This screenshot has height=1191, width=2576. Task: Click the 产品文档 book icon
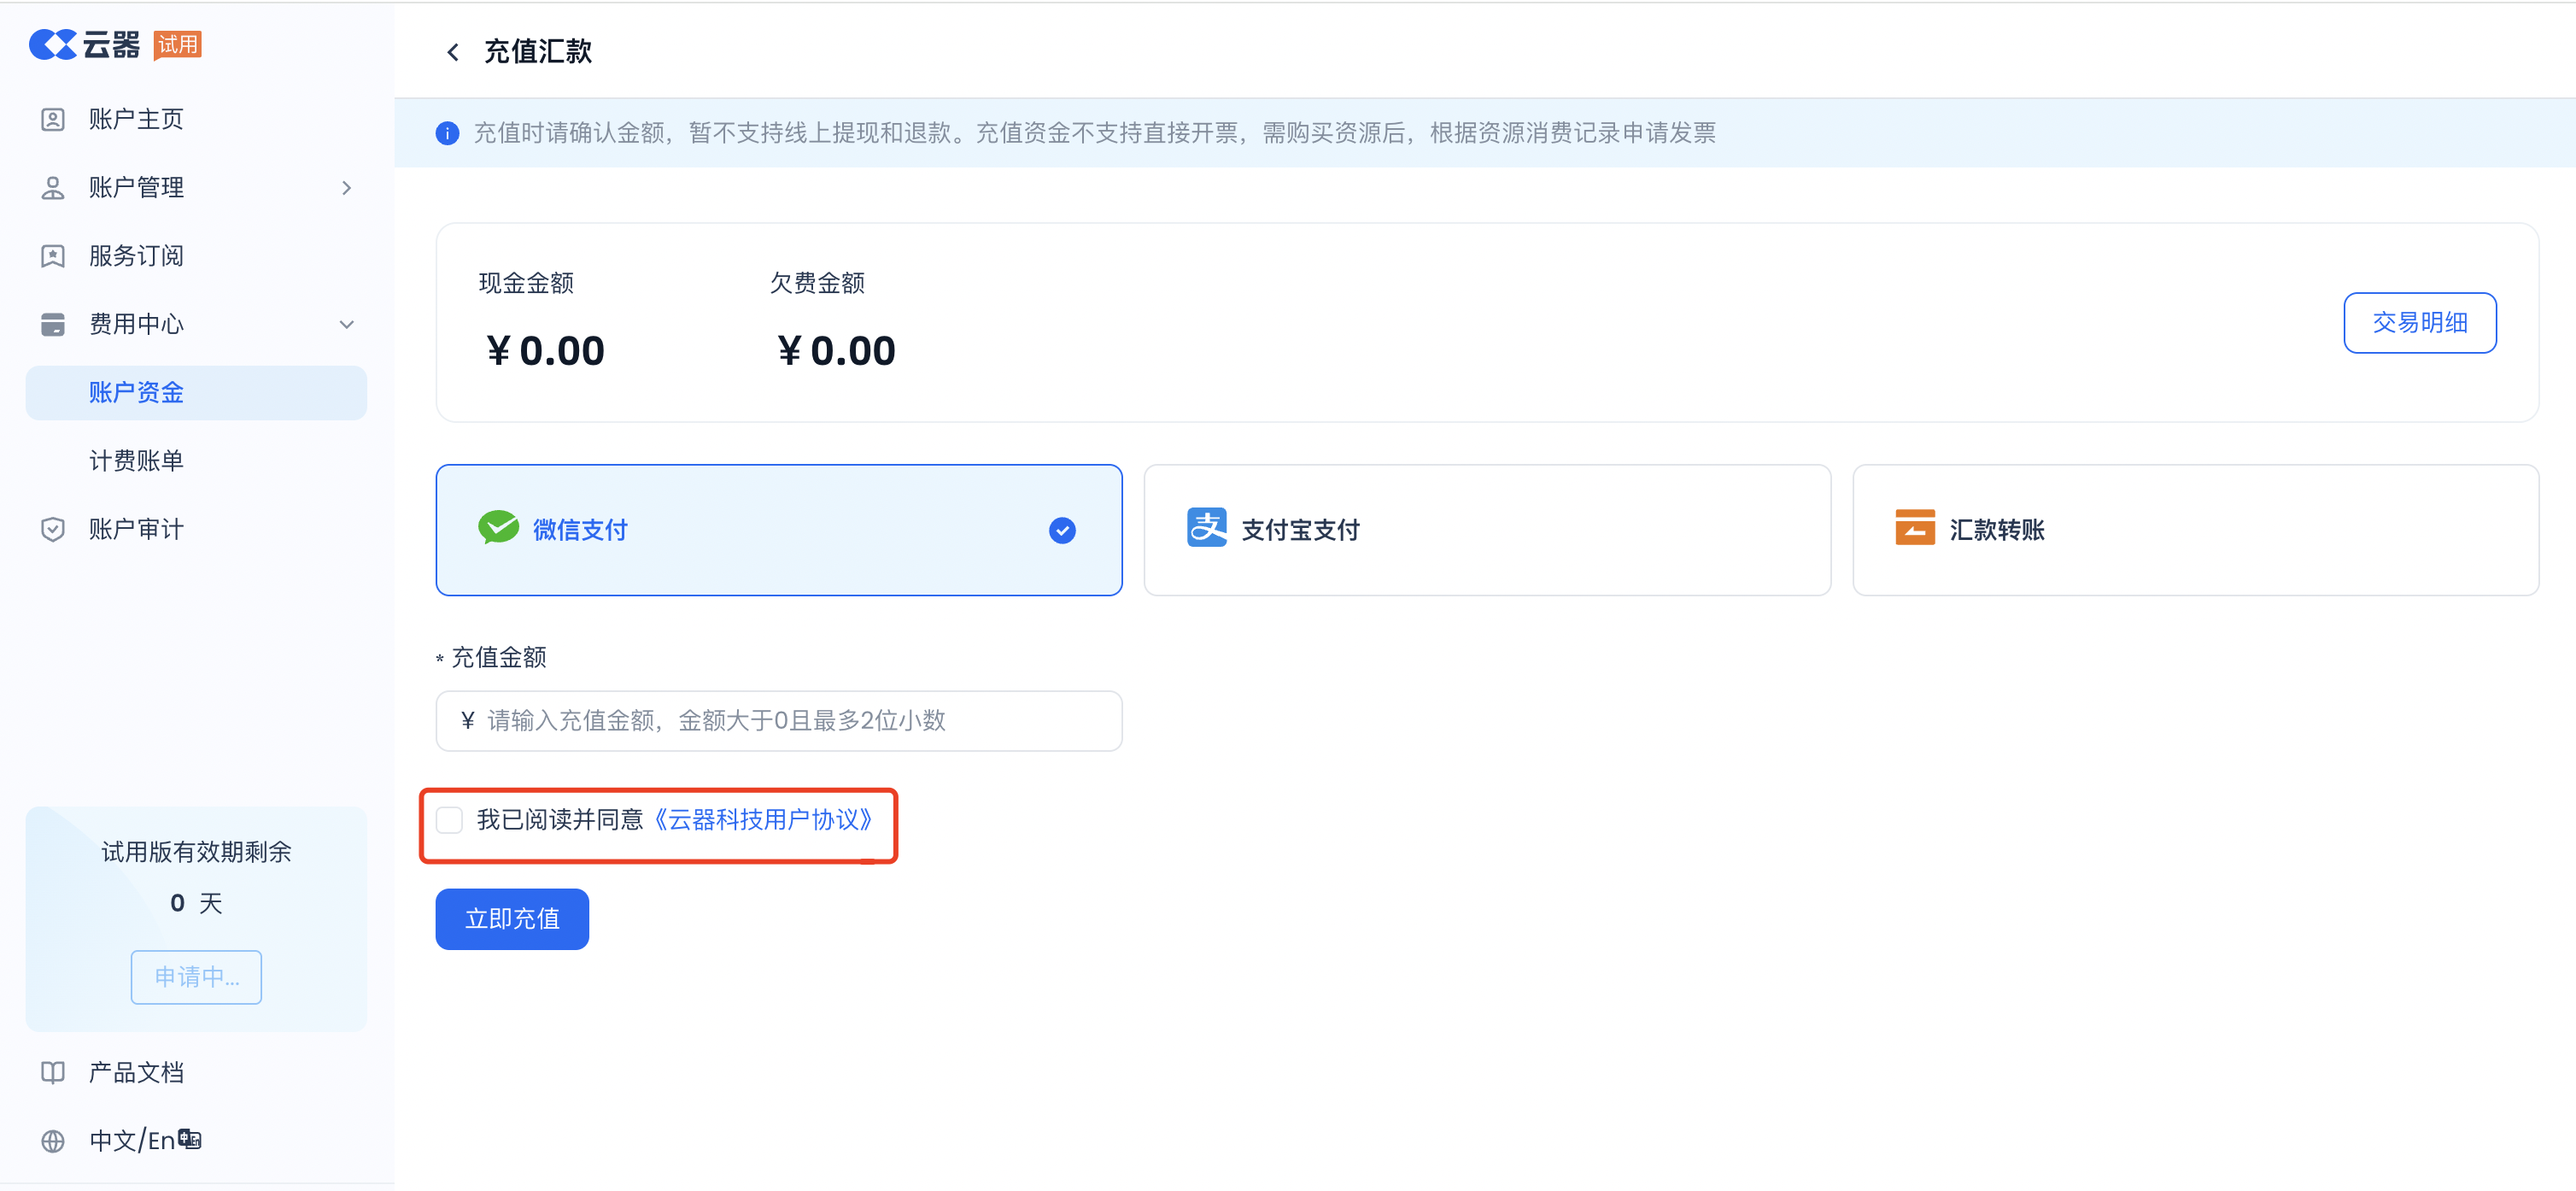[53, 1072]
